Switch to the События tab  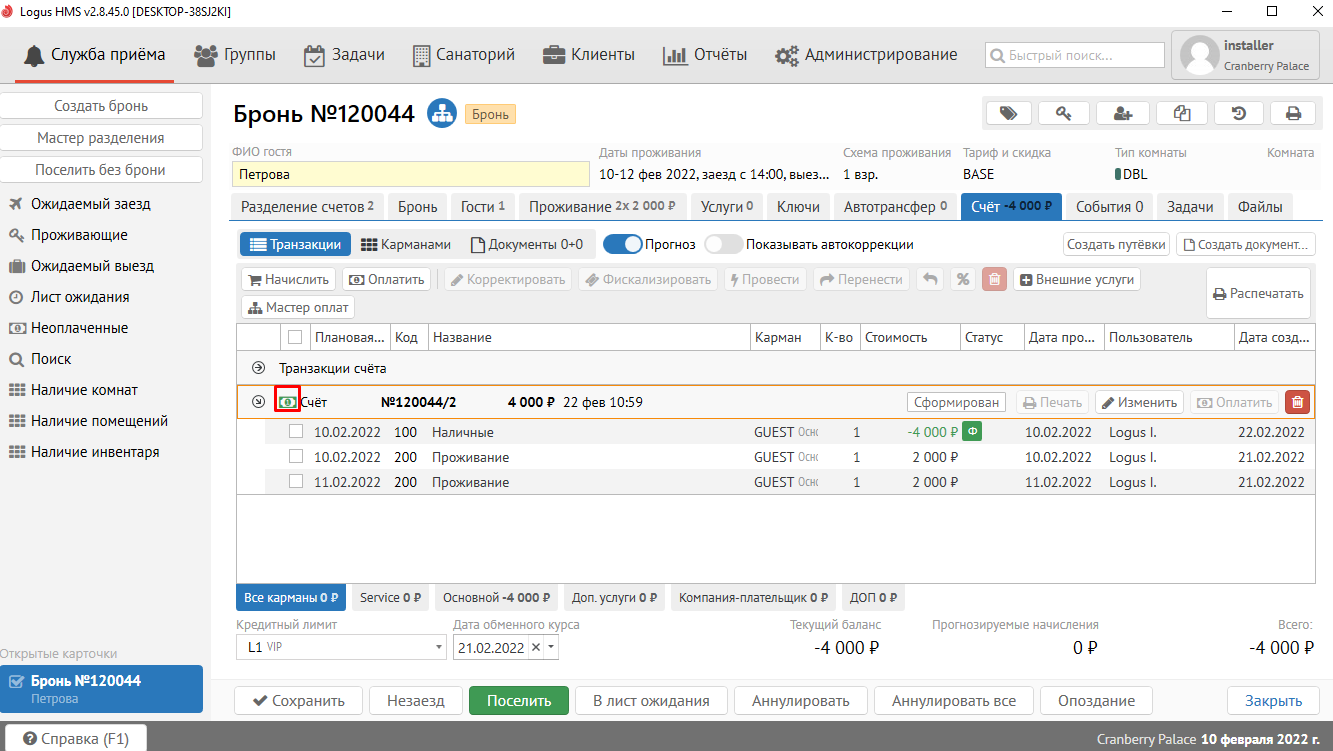click(x=1109, y=206)
